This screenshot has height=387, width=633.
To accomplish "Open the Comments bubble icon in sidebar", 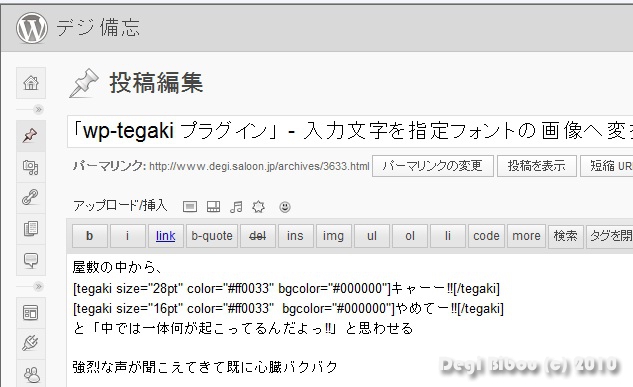I will [x=31, y=260].
